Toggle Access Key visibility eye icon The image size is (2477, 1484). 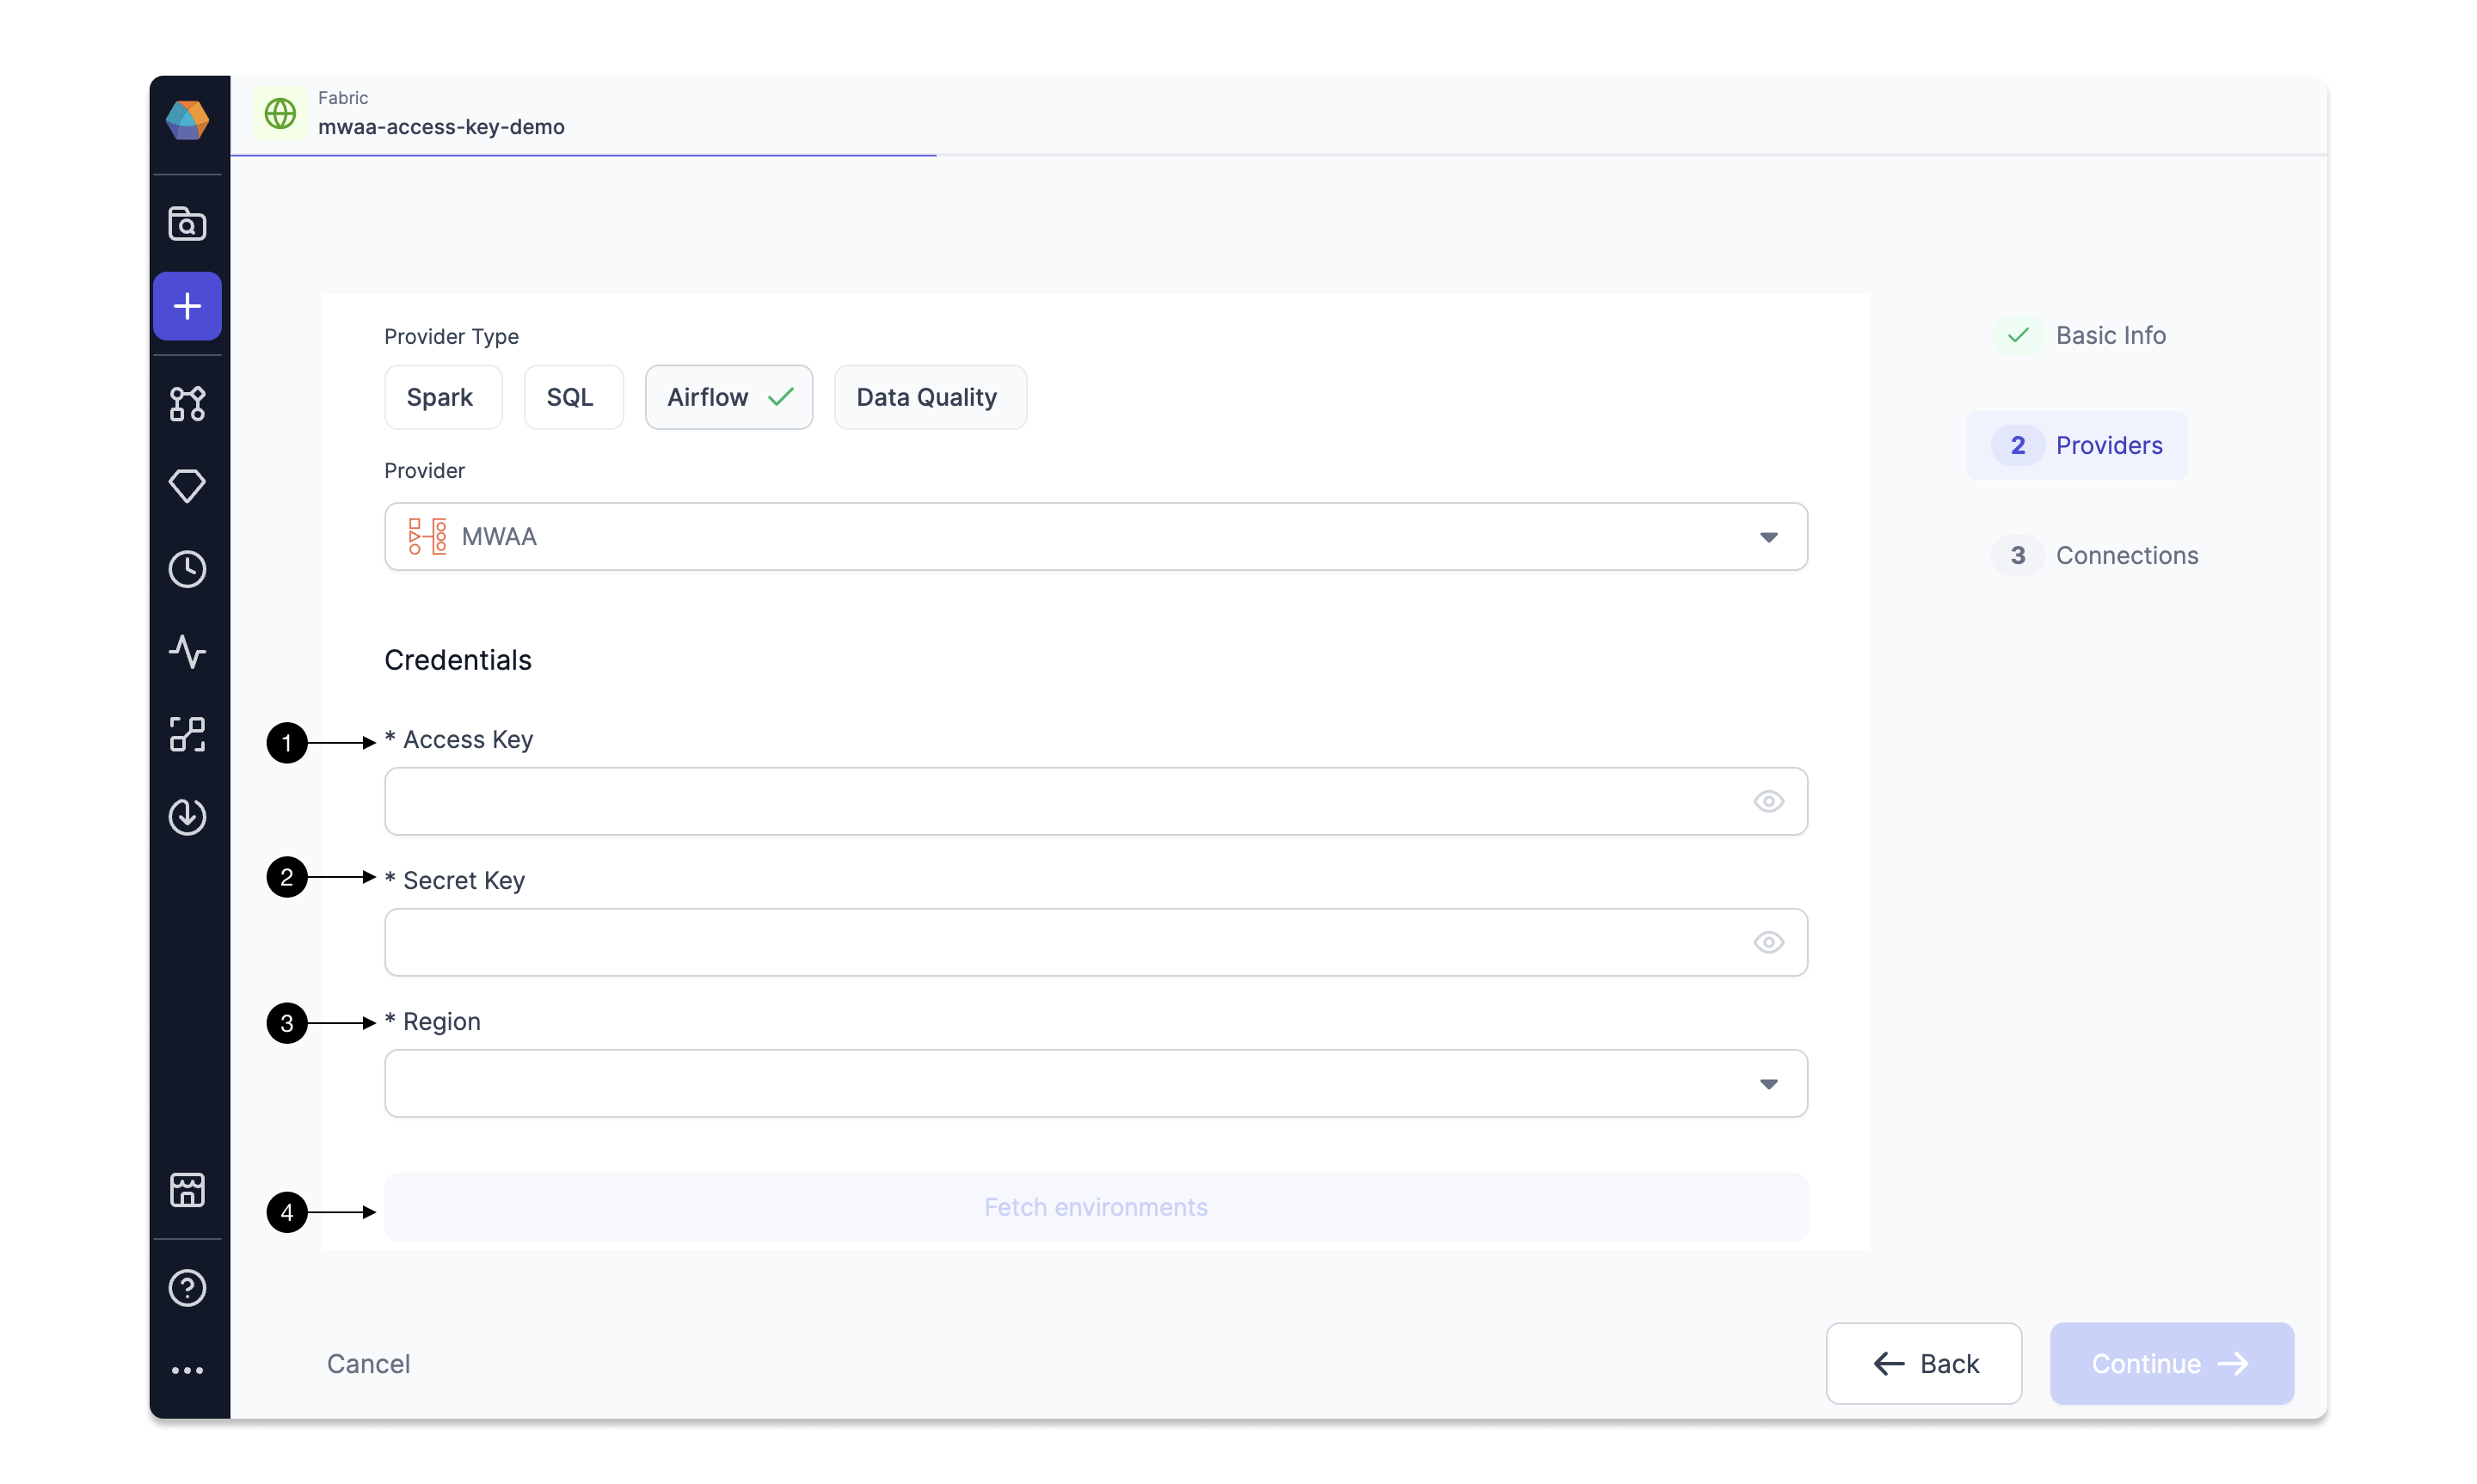(x=1768, y=802)
